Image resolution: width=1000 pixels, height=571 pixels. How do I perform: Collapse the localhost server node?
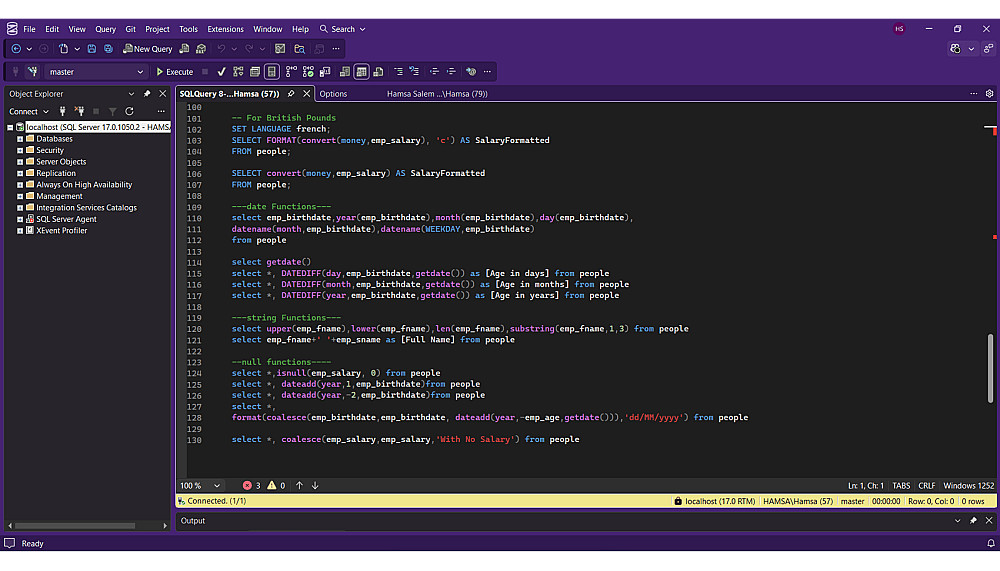tap(10, 128)
